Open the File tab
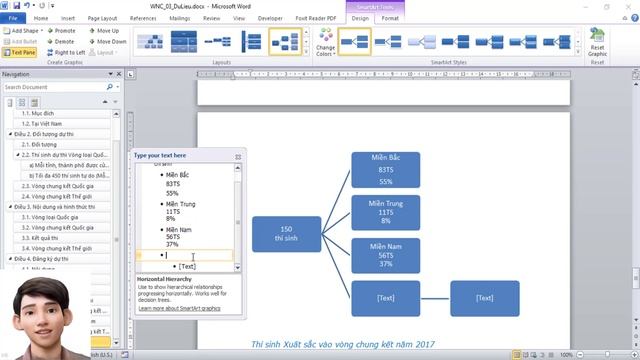The height and width of the screenshot is (360, 640). pos(13,18)
